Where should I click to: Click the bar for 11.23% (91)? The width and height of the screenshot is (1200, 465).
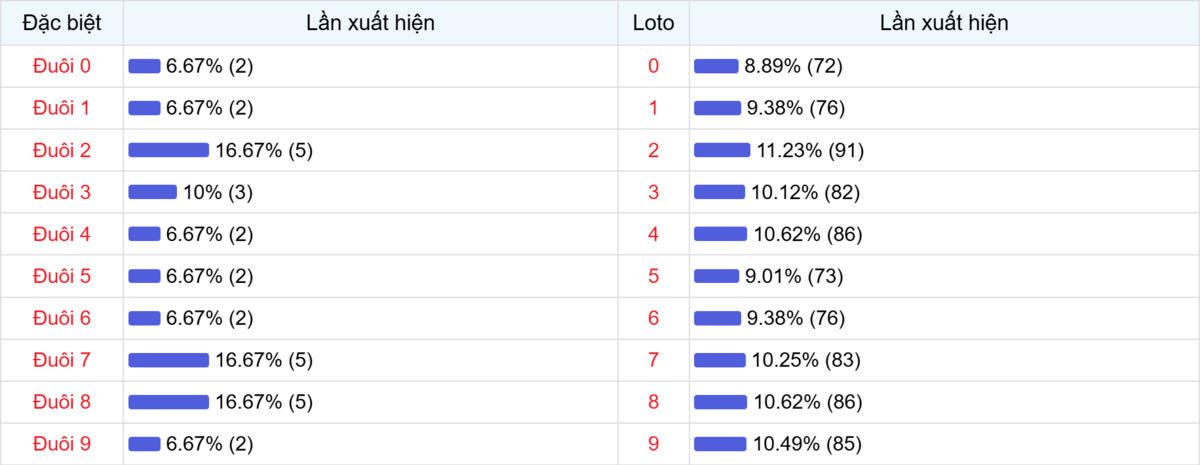coord(722,150)
